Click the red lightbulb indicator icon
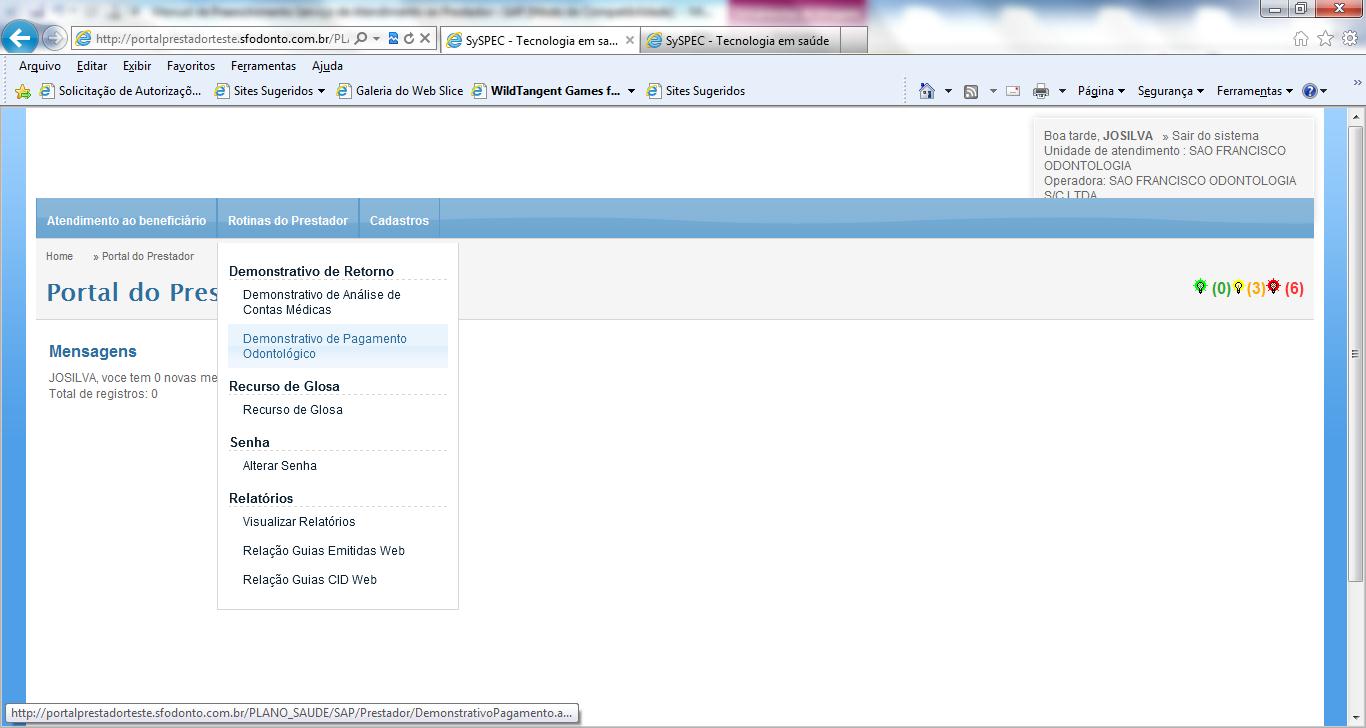 [1273, 287]
